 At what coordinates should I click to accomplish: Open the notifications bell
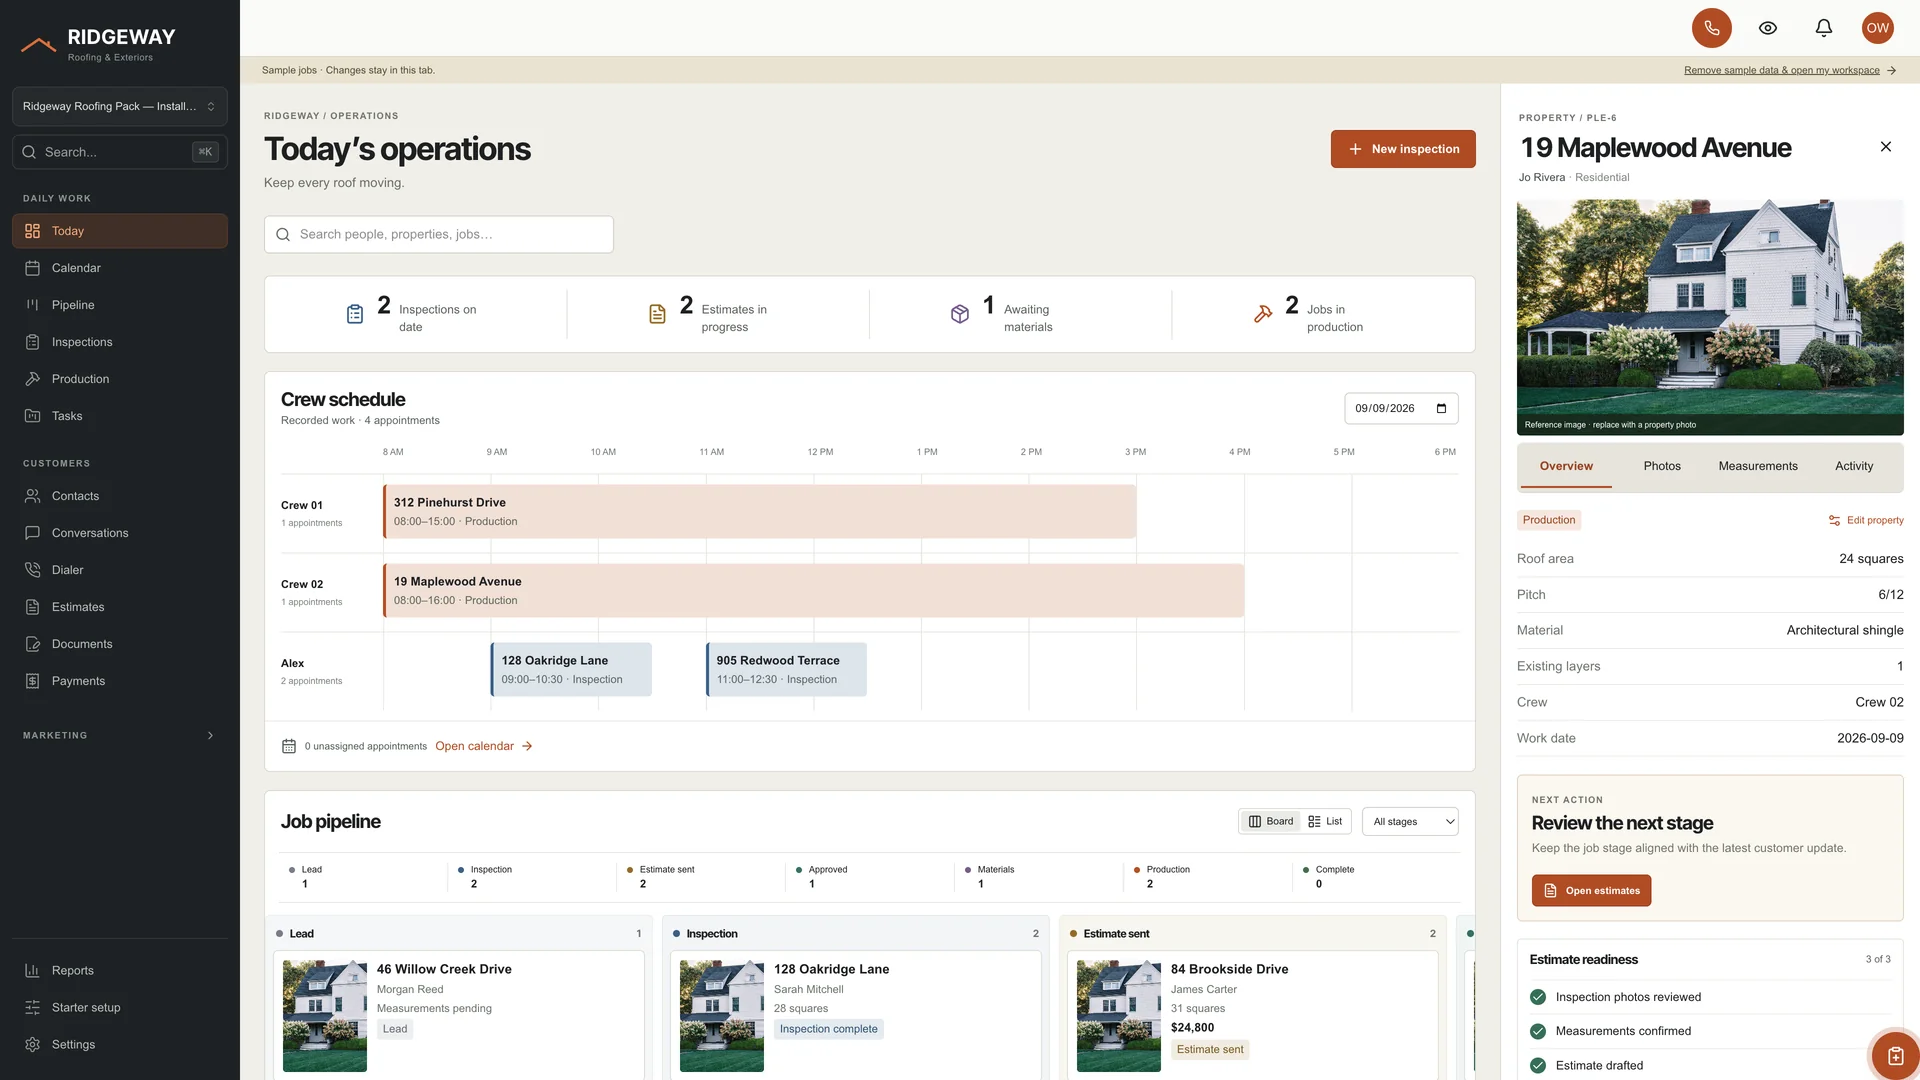click(1824, 28)
